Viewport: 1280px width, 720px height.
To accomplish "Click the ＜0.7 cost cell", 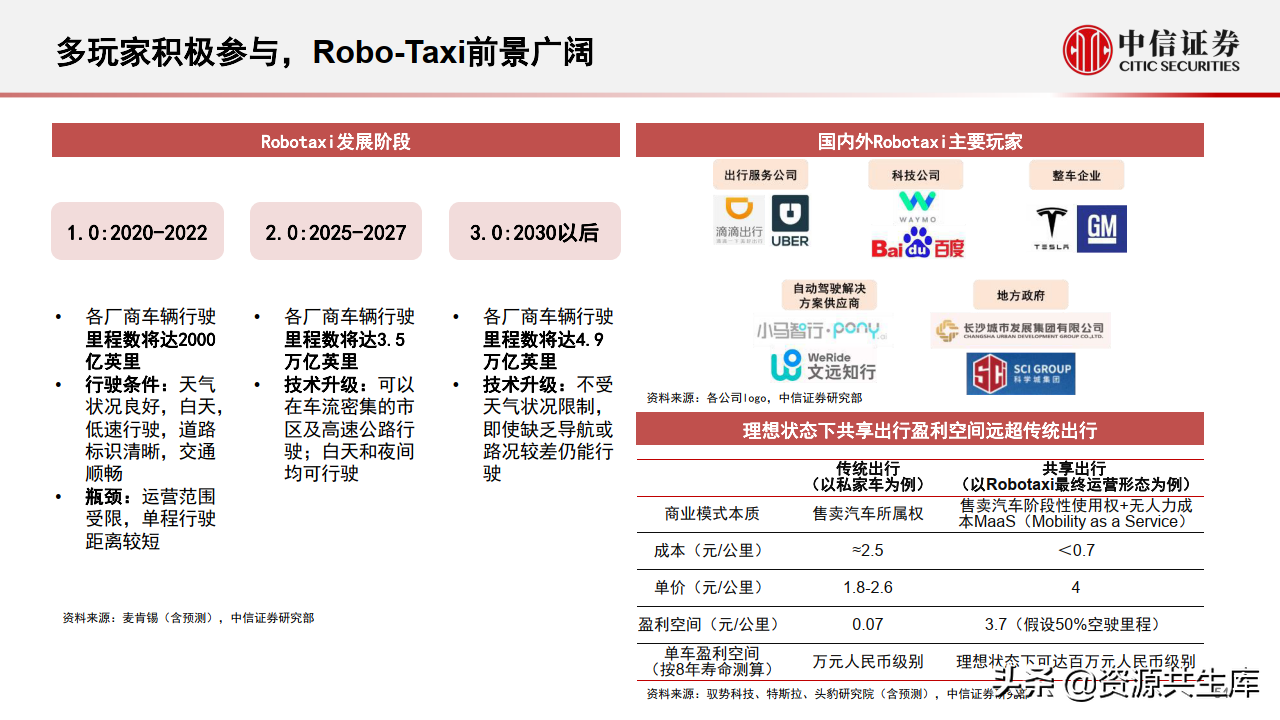I will click(1075, 550).
